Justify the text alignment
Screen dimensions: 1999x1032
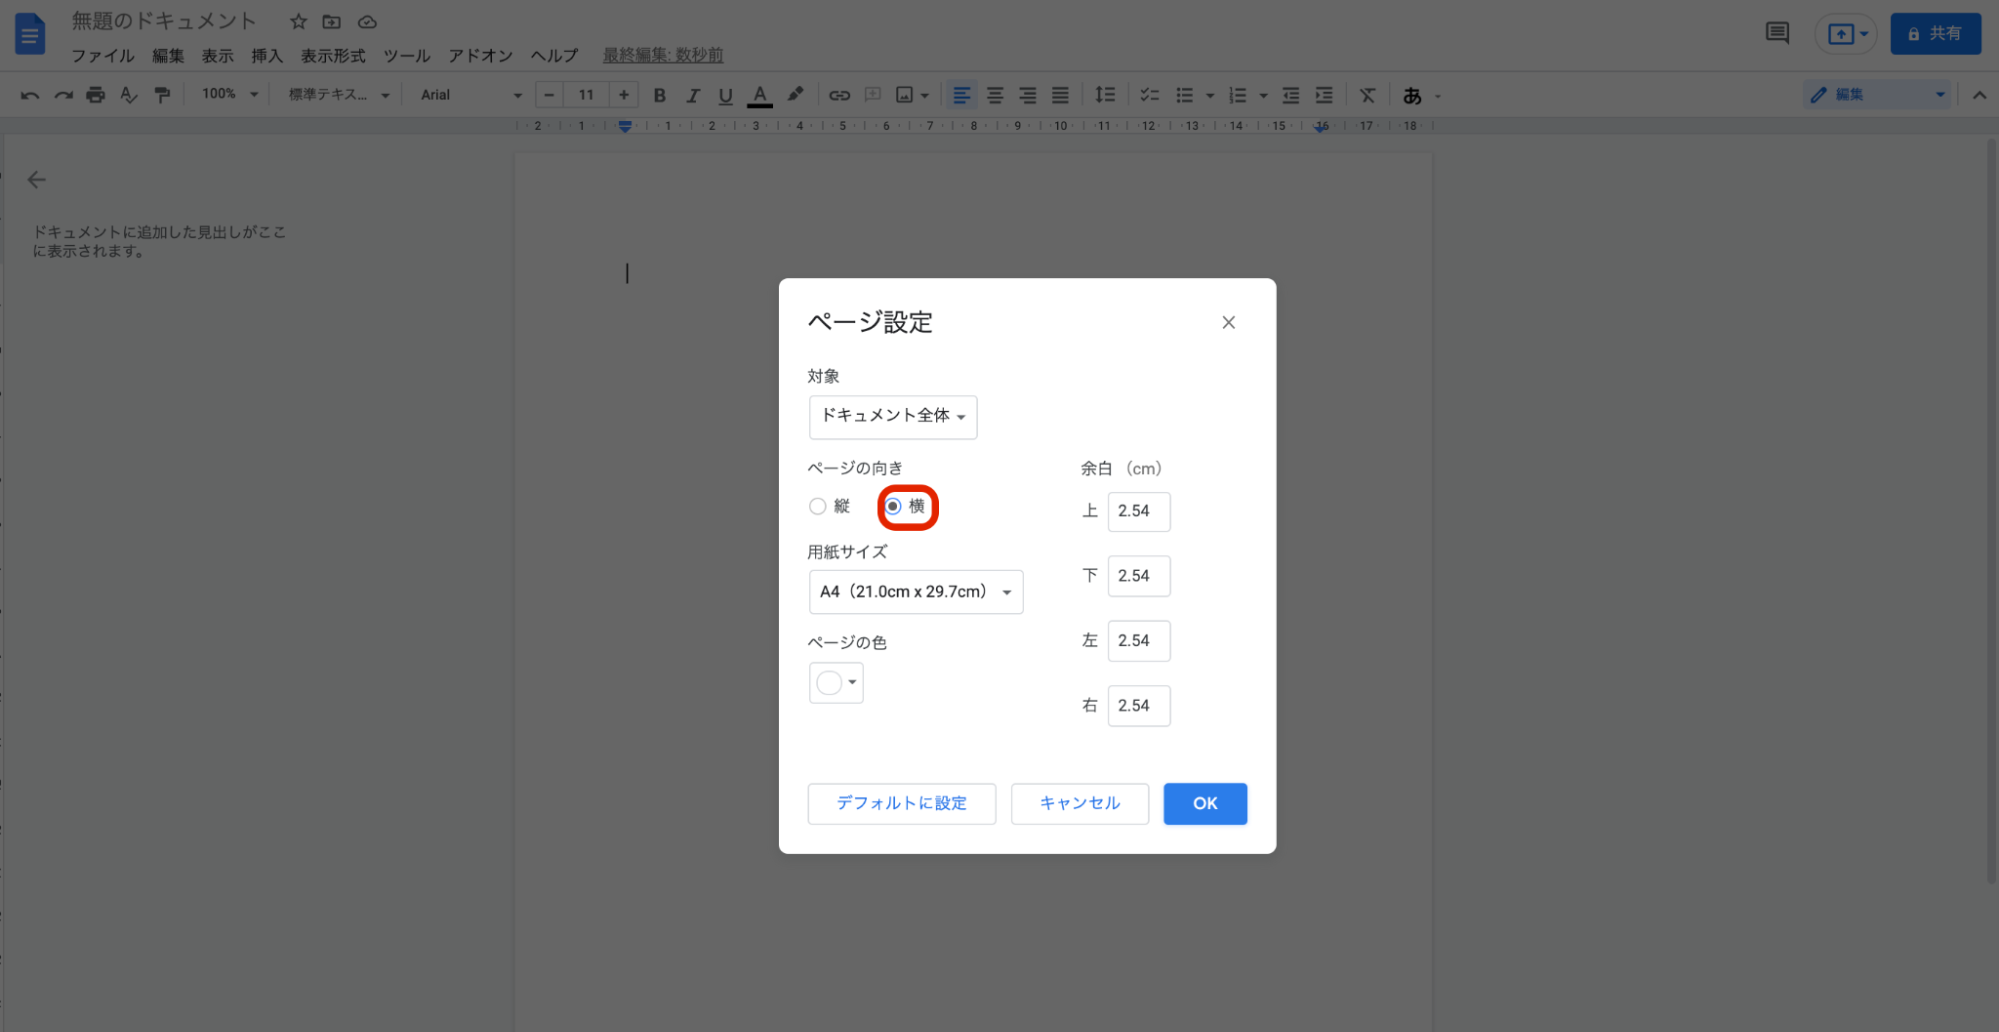point(1061,95)
